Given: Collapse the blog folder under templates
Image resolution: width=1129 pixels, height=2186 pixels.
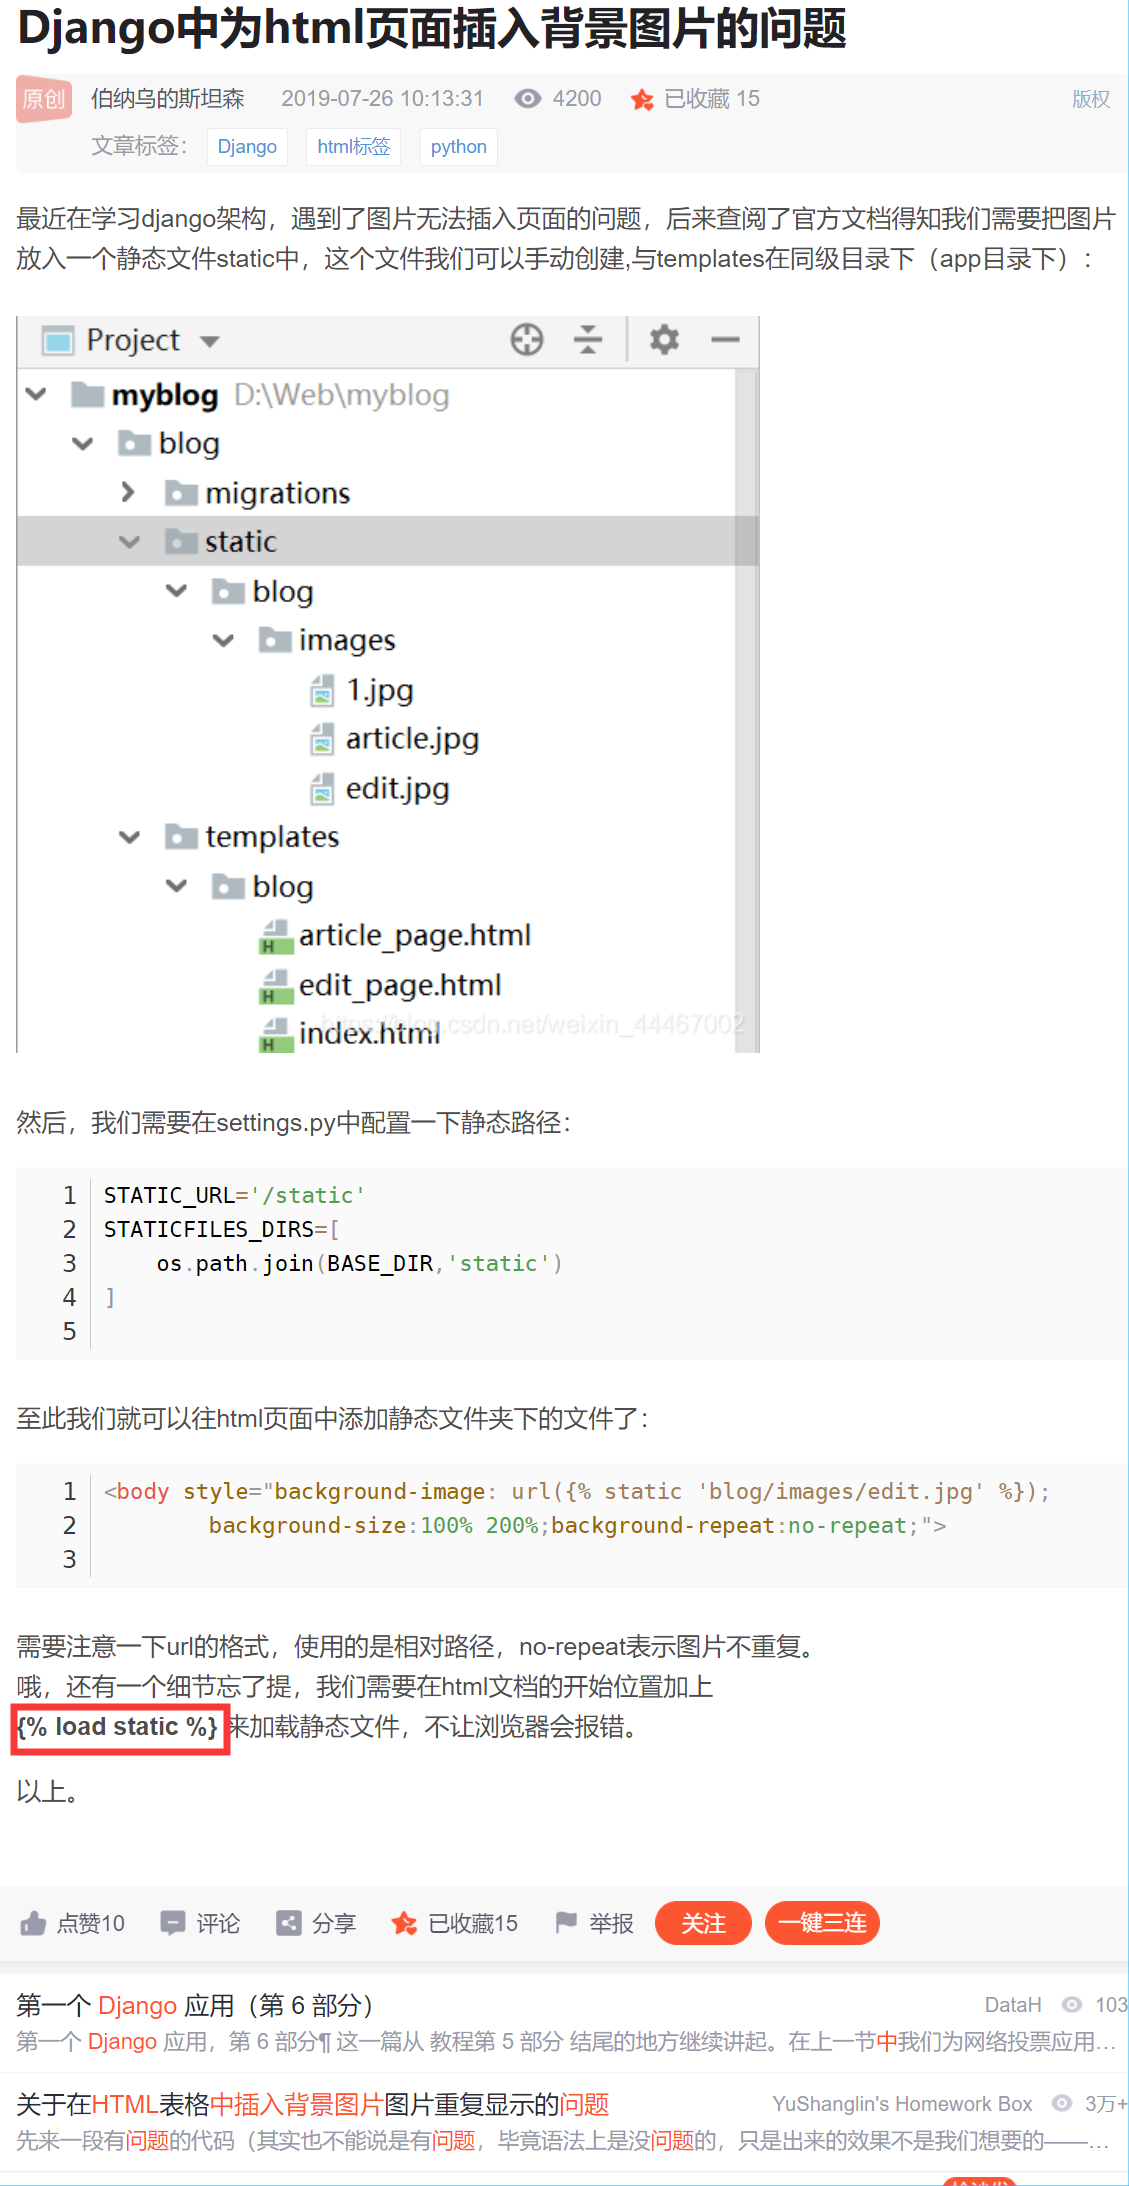Looking at the screenshot, I should 177,886.
